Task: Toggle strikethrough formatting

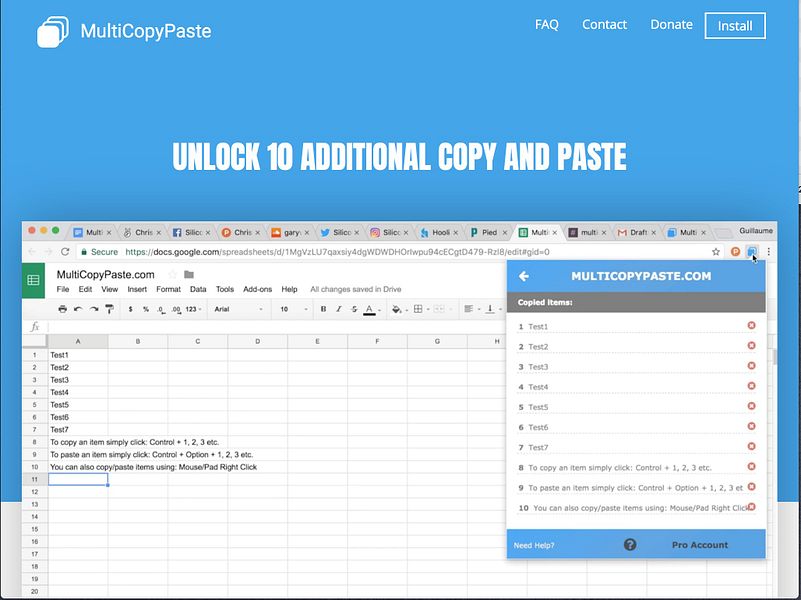Action: point(352,309)
